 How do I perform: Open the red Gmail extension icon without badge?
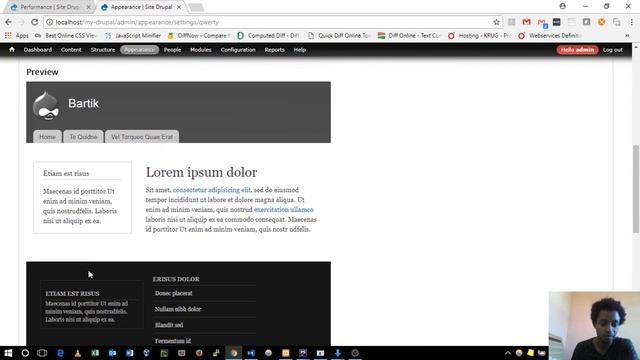tap(527, 22)
